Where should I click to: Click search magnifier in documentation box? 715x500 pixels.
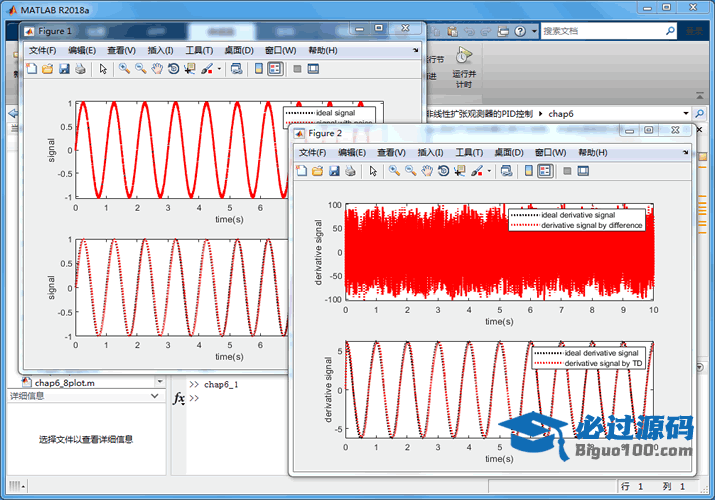(x=670, y=31)
